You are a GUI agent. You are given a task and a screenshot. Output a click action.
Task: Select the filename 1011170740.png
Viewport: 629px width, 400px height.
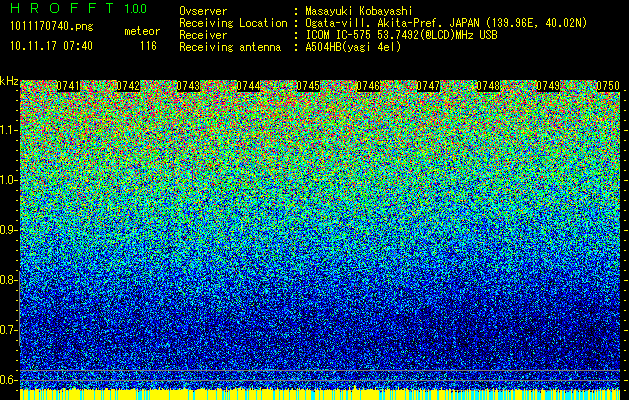[52, 26]
